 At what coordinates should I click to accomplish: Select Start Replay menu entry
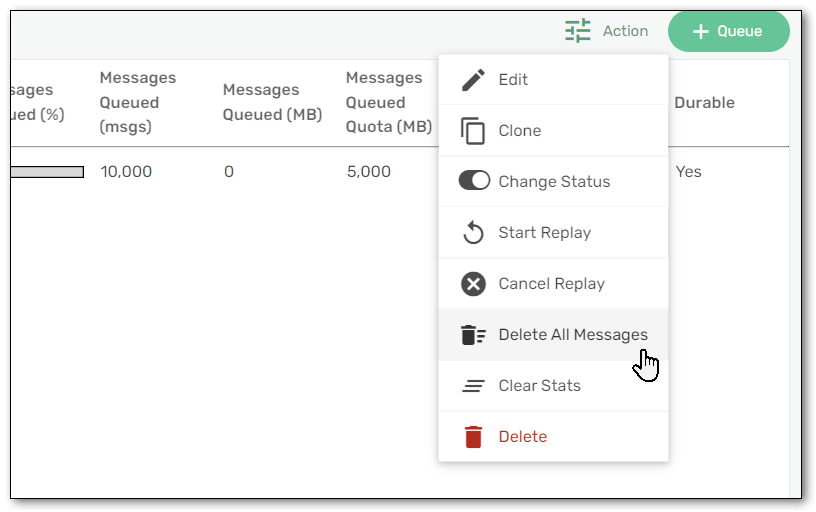[x=553, y=233]
